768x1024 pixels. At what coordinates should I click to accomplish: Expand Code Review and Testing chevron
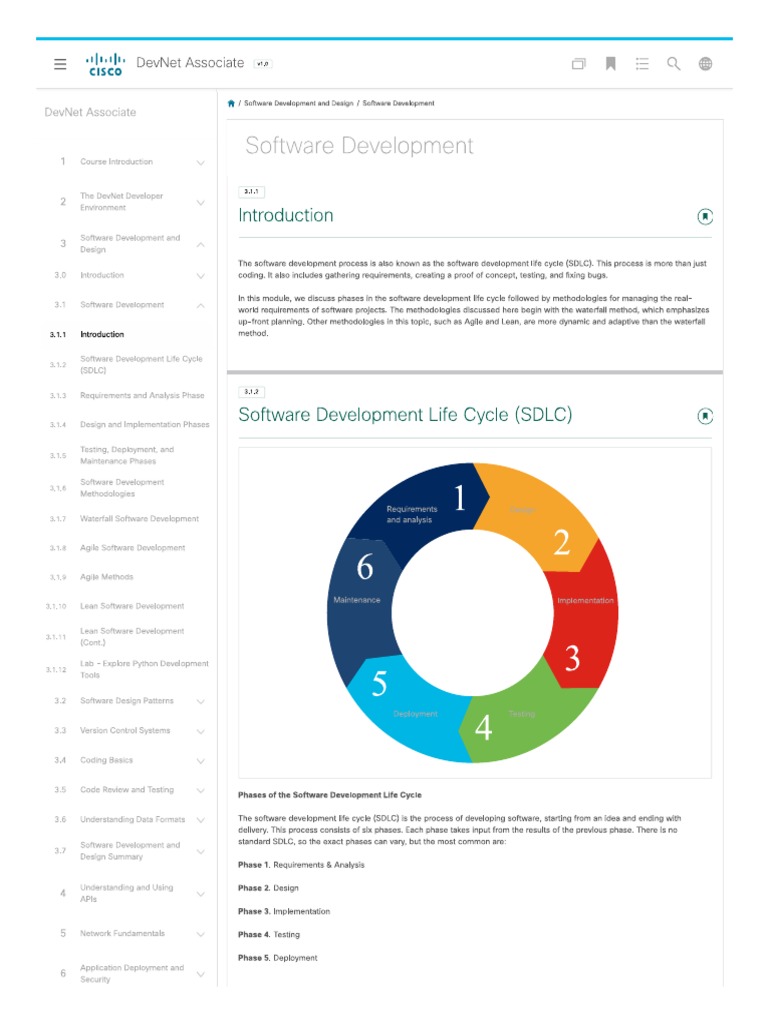(200, 790)
